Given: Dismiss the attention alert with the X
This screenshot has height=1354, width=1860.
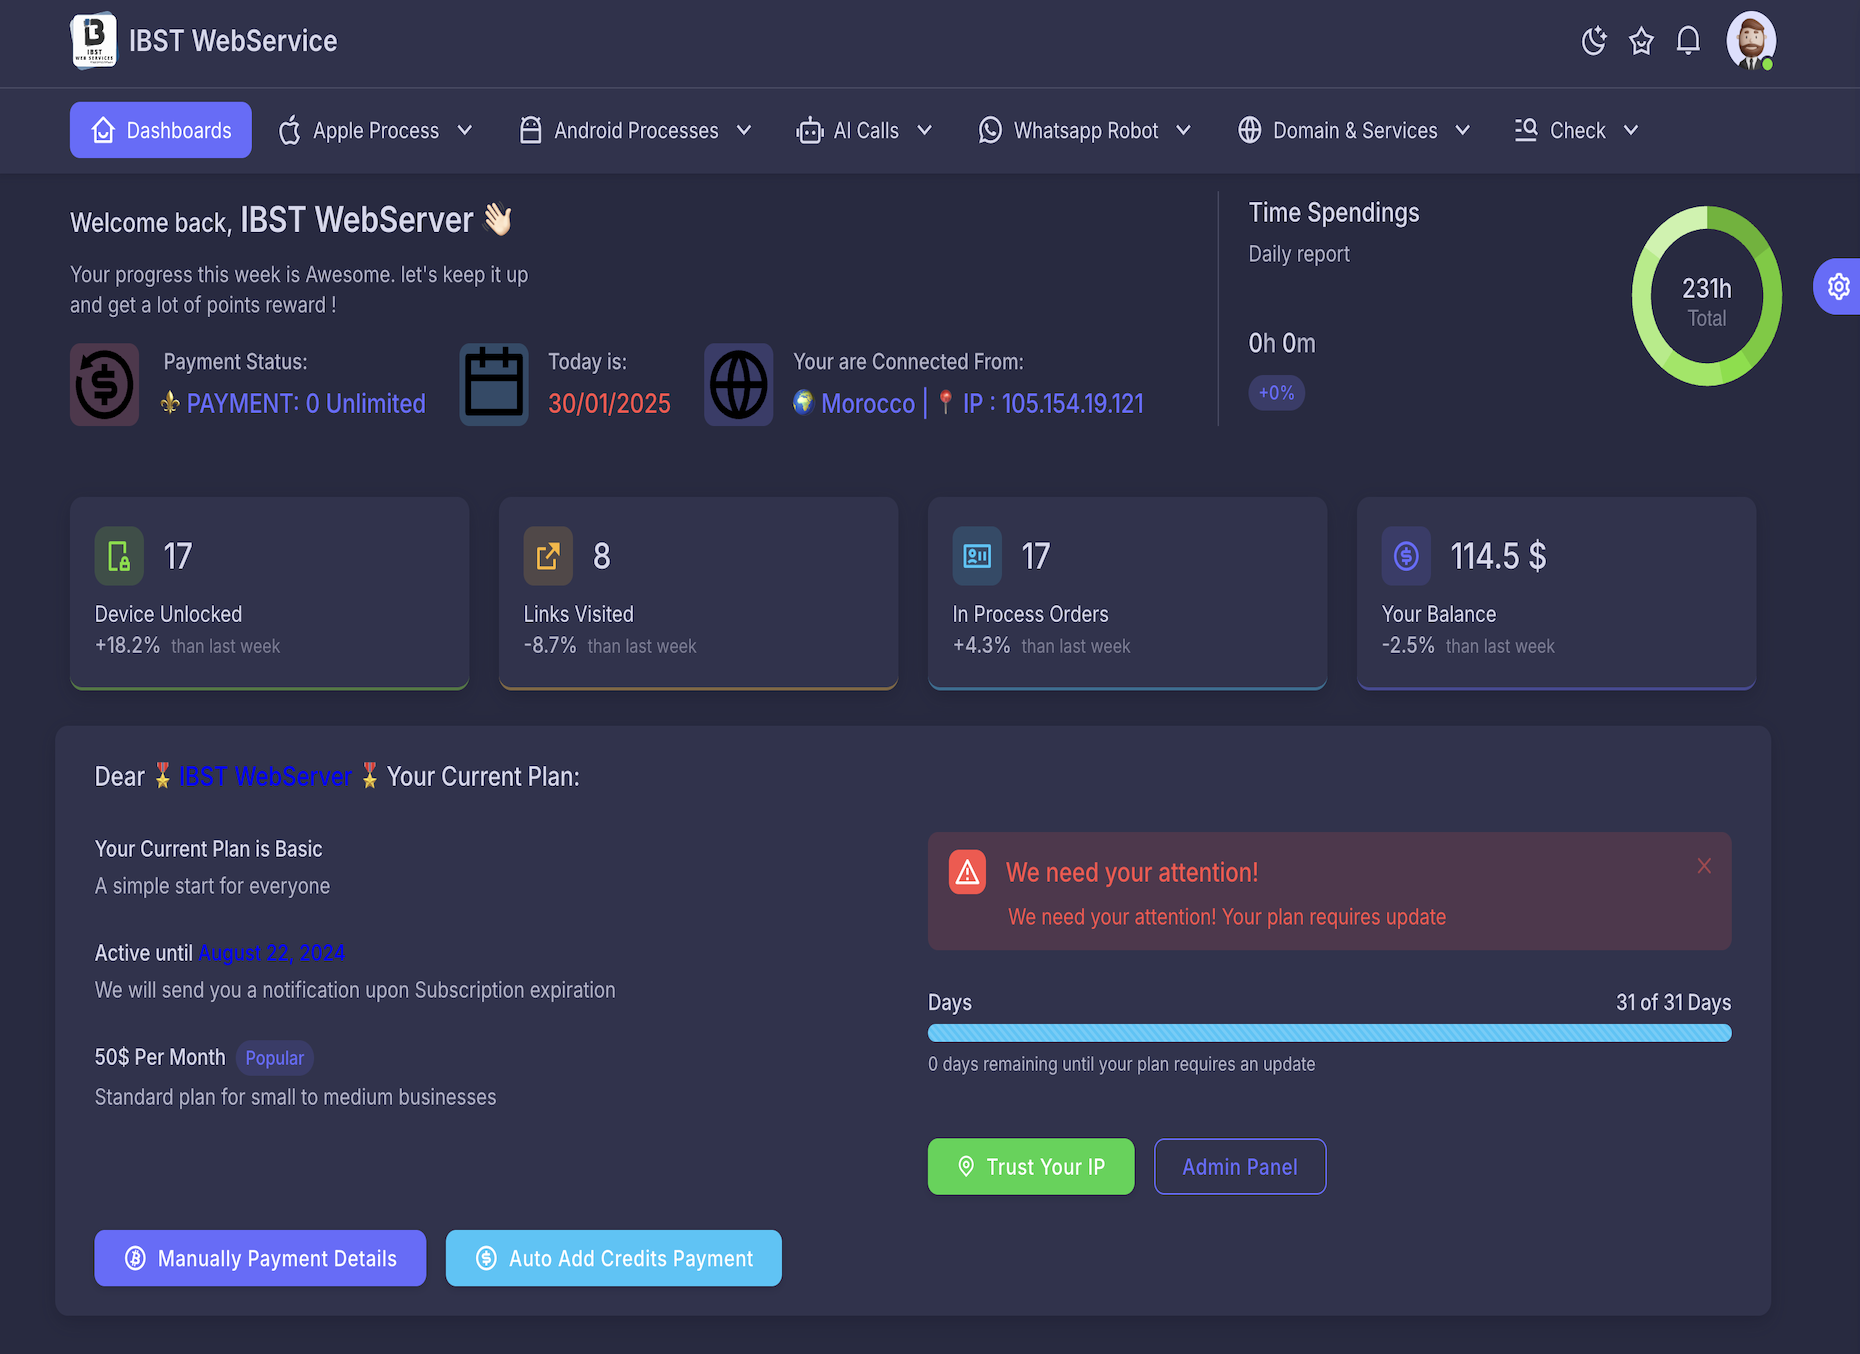Looking at the screenshot, I should (1704, 866).
